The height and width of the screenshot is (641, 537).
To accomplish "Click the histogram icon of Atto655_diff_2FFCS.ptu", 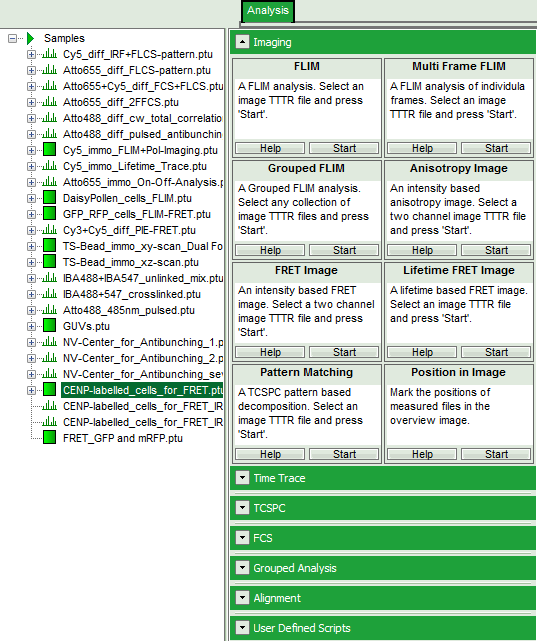I will pos(49,102).
